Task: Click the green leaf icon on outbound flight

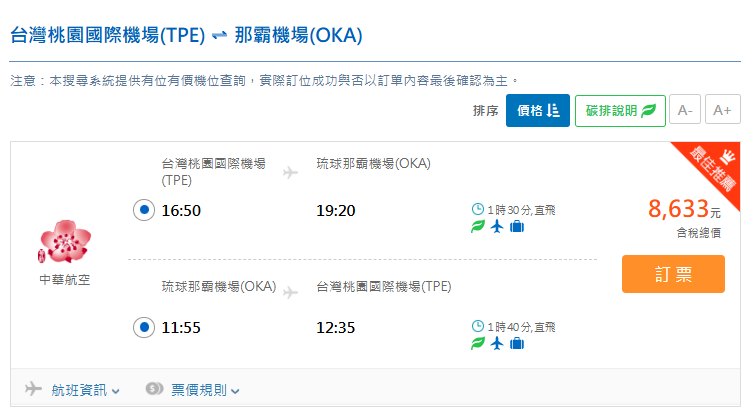Action: [478, 227]
